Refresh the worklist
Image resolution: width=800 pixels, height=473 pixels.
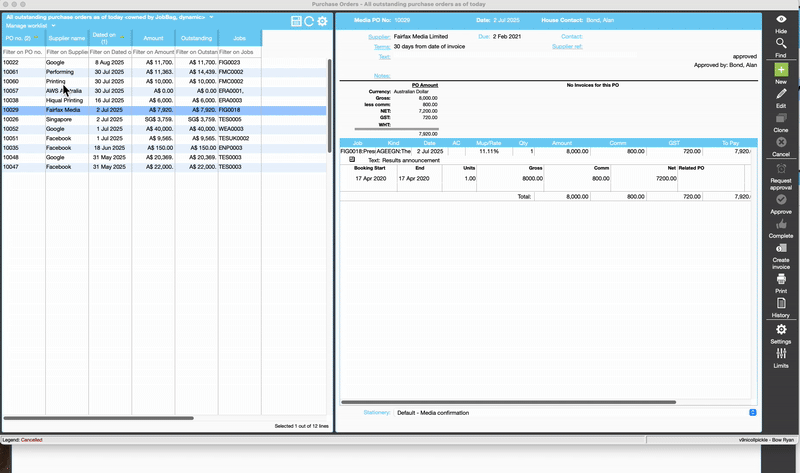[309, 21]
